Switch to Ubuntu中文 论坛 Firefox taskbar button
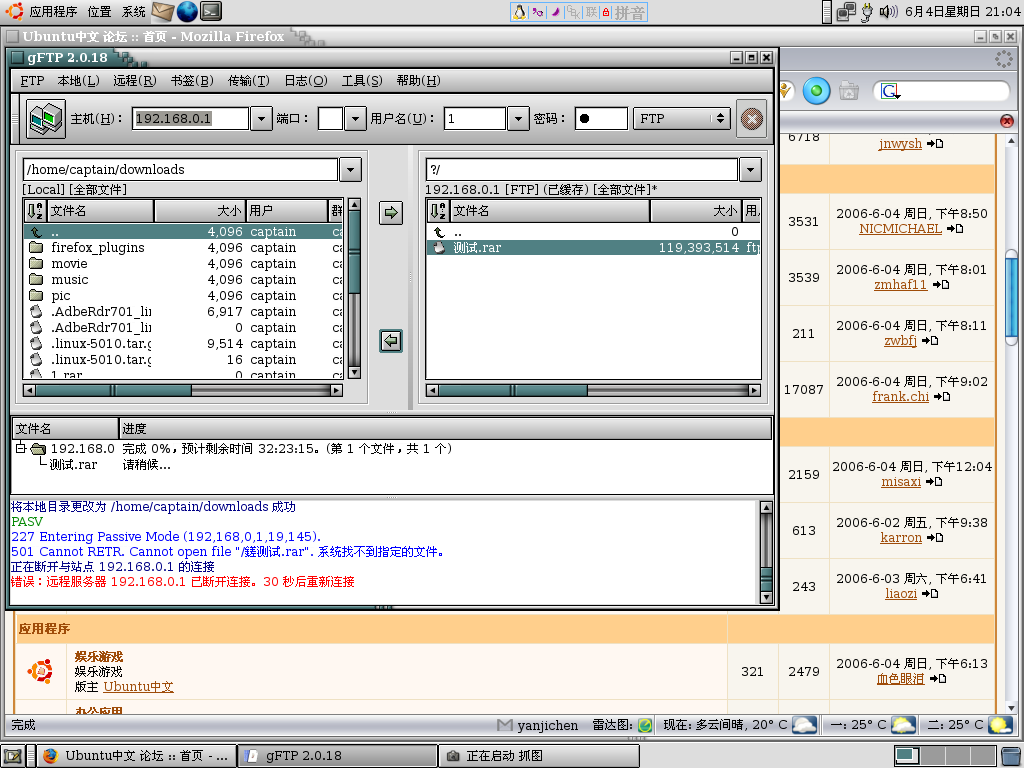This screenshot has height=768, width=1024. click(x=135, y=756)
